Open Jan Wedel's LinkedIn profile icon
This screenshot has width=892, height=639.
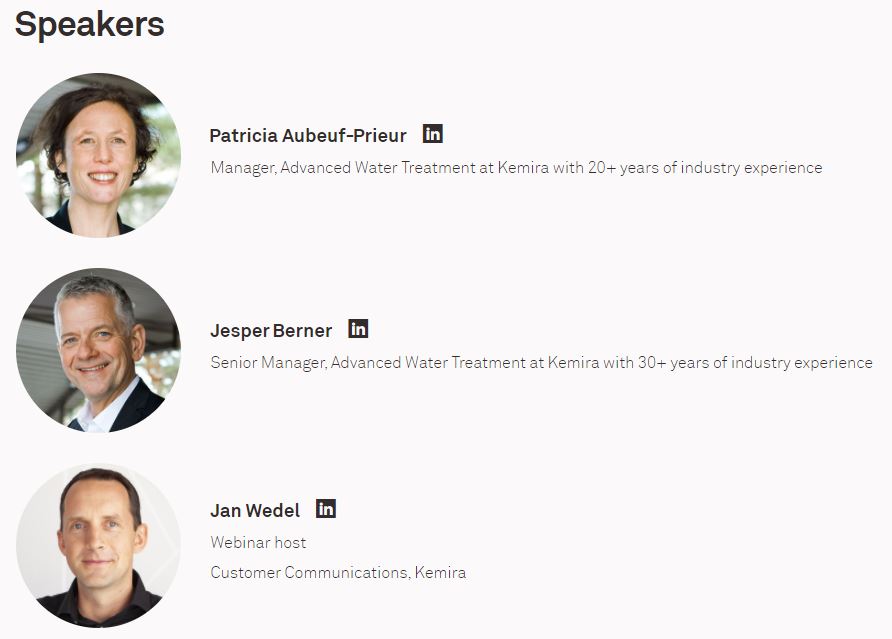click(326, 509)
